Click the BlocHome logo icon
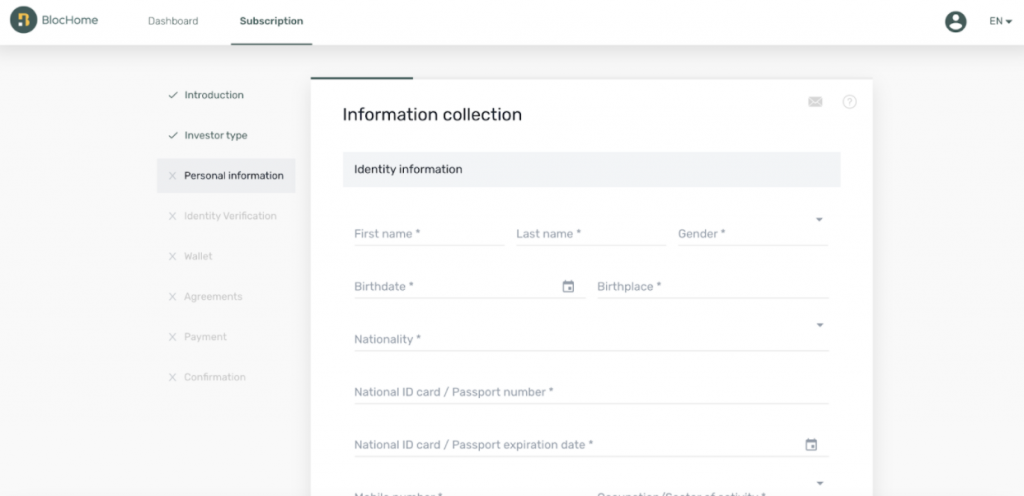 pos(24,20)
